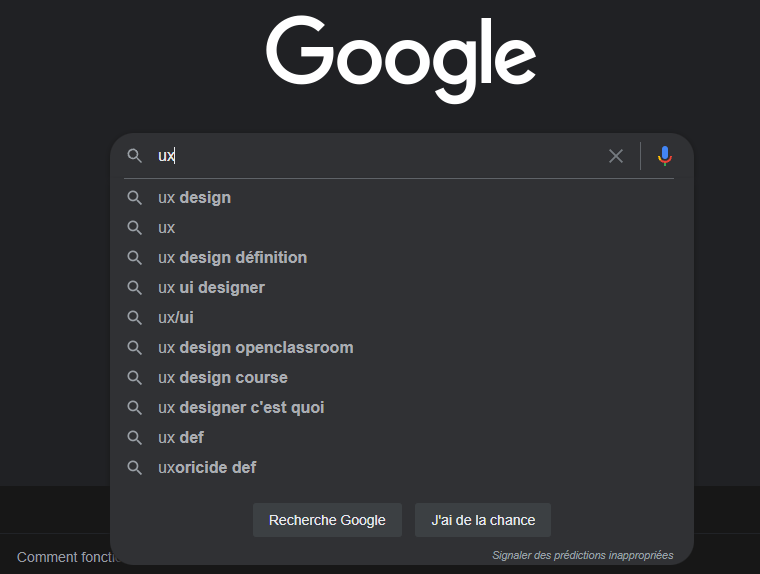This screenshot has height=574, width=760.
Task: Click the search icon beside 'ux design définition'
Action: coord(134,258)
